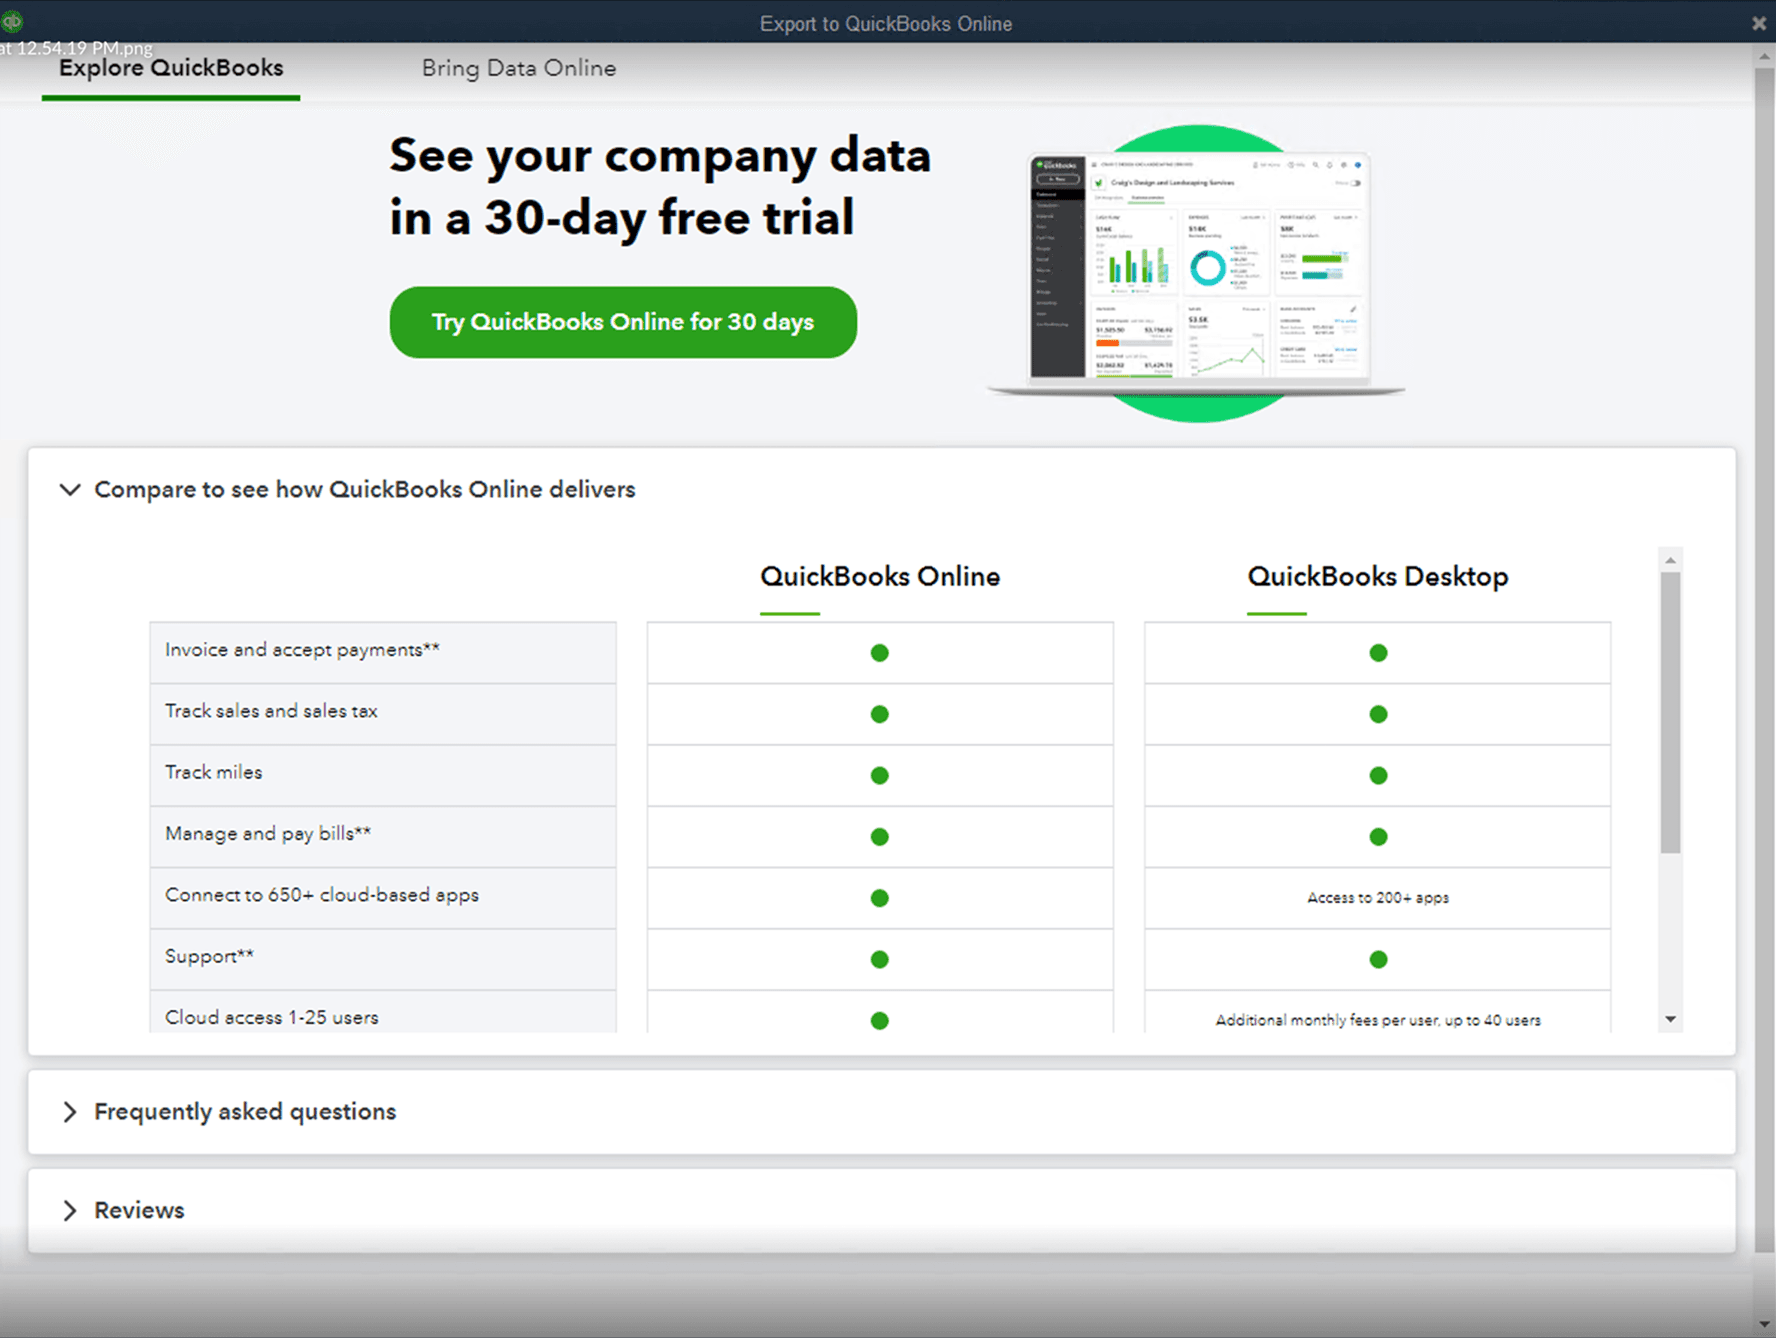Click comparison table scroll down arrow
Viewport: 1776px width, 1338px height.
(1670, 1019)
